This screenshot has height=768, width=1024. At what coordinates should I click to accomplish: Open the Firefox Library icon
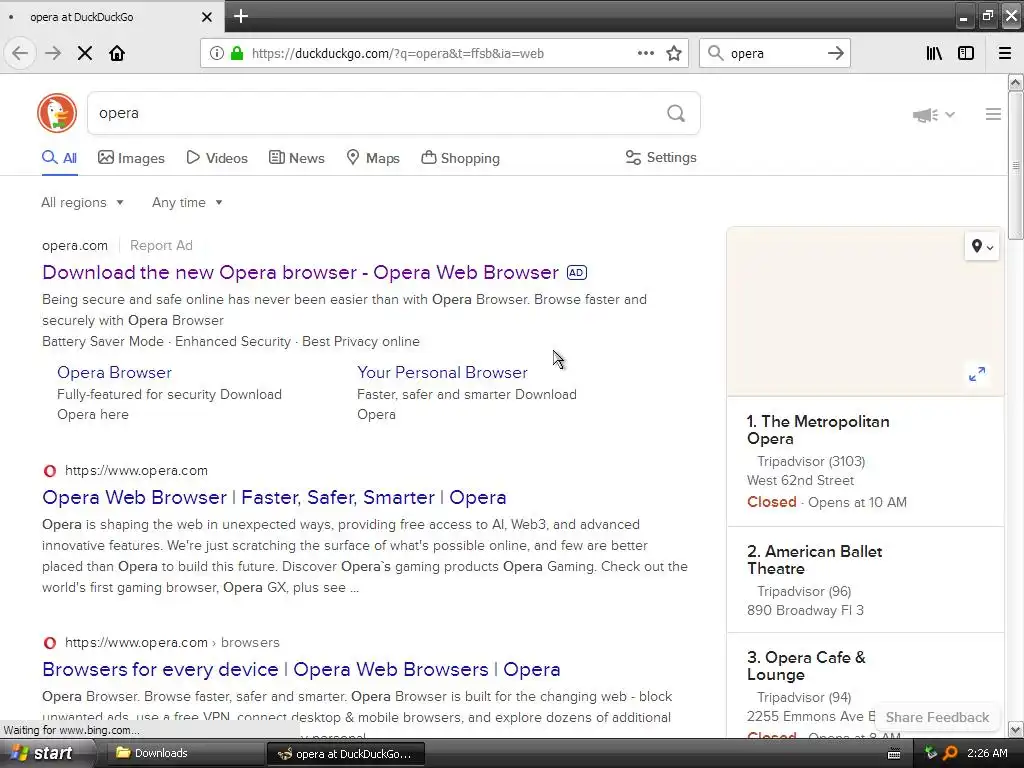click(x=934, y=53)
